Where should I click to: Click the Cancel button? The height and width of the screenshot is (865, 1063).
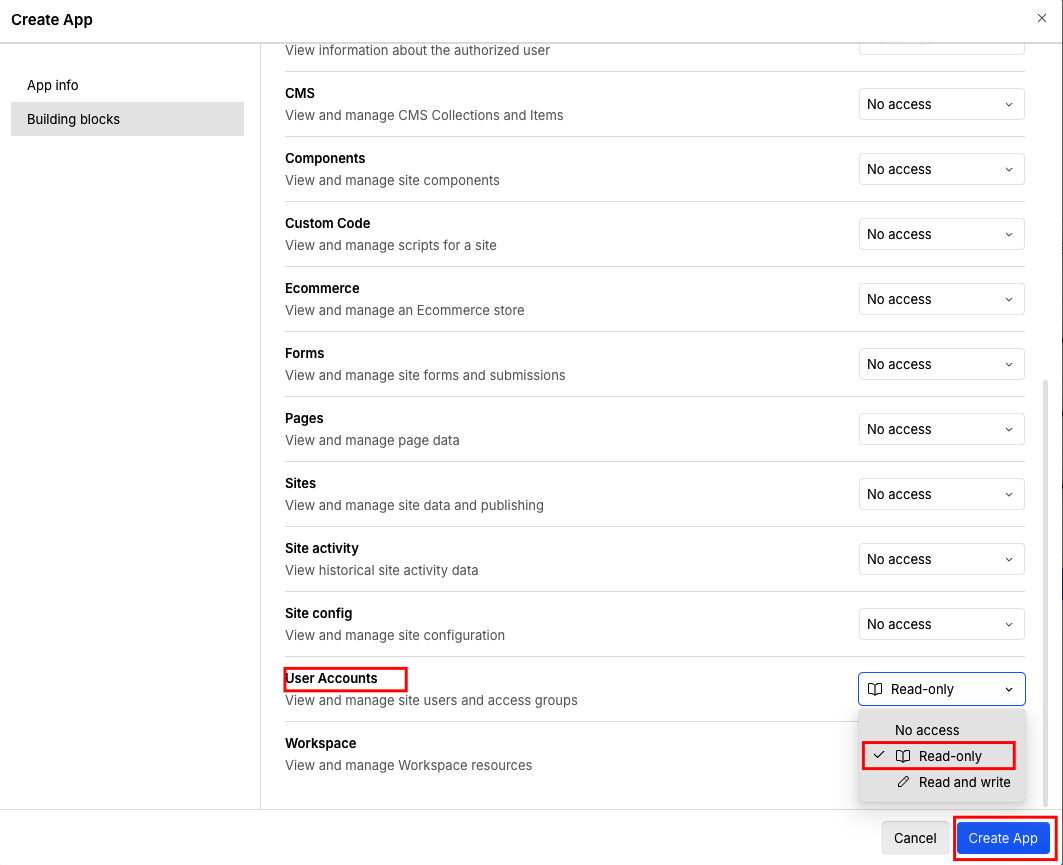point(914,838)
